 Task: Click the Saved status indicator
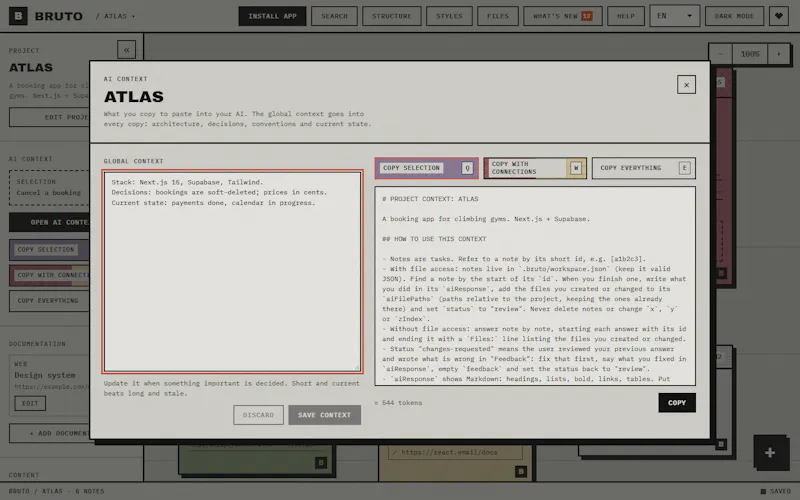click(776, 491)
